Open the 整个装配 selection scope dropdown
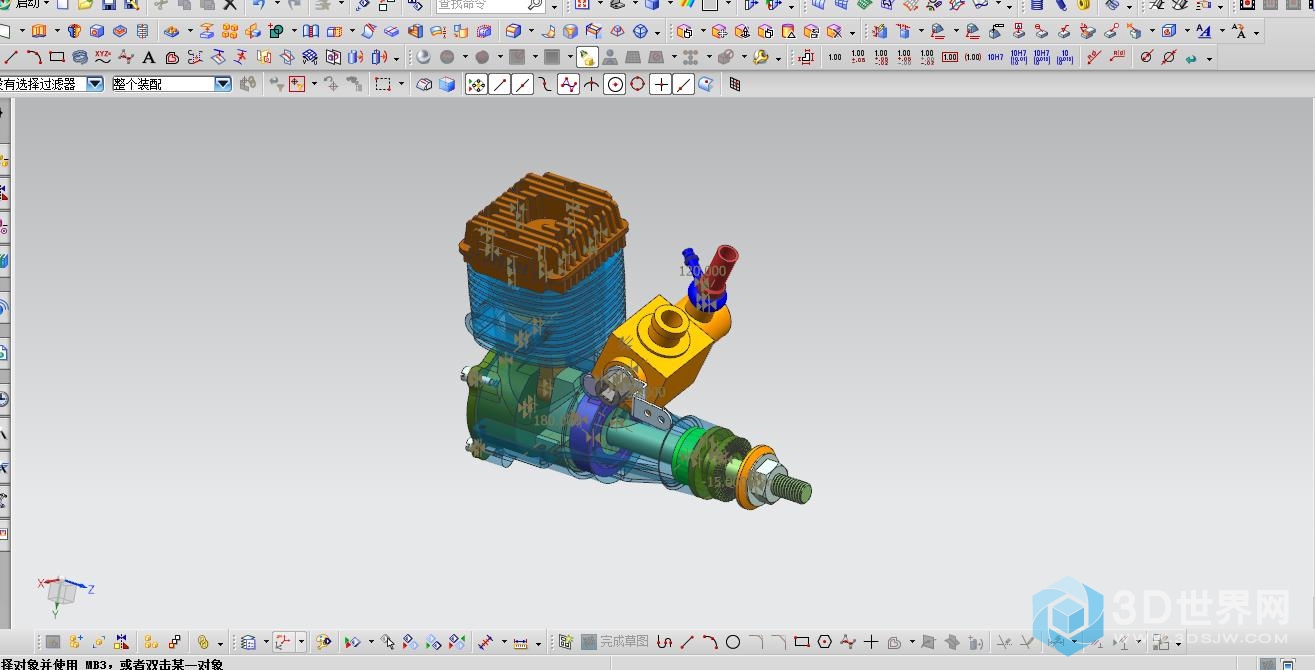This screenshot has width=1315, height=670. pyautogui.click(x=223, y=84)
